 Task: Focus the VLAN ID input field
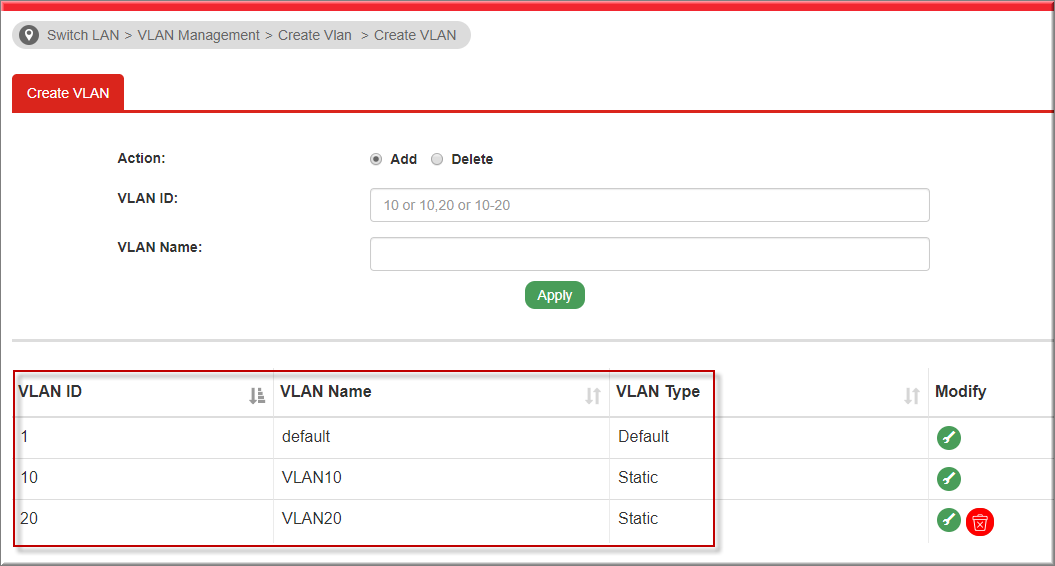(649, 205)
